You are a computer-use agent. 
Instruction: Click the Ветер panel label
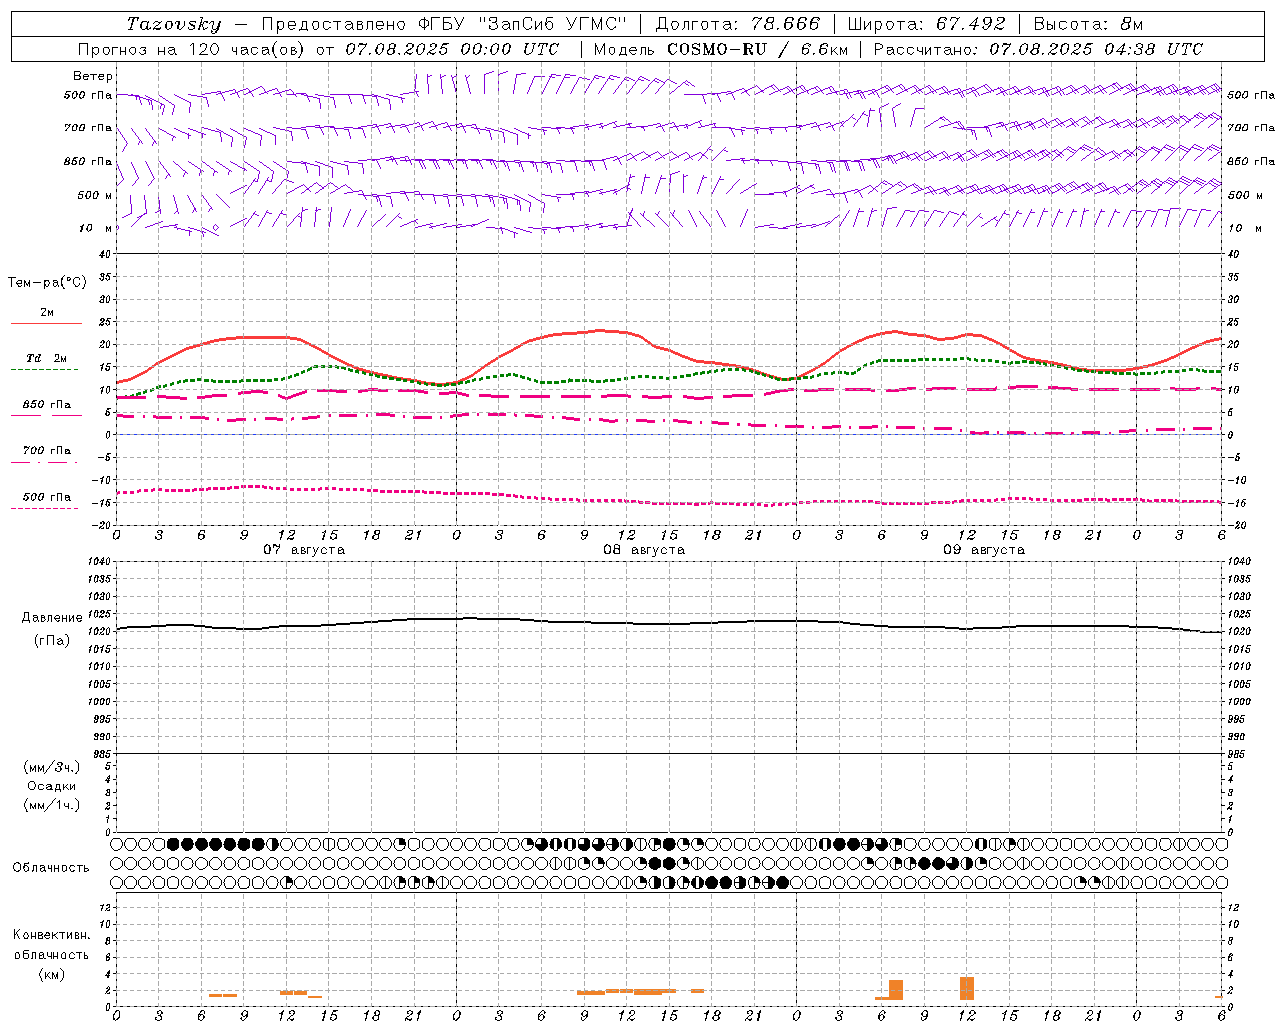[x=93, y=76]
